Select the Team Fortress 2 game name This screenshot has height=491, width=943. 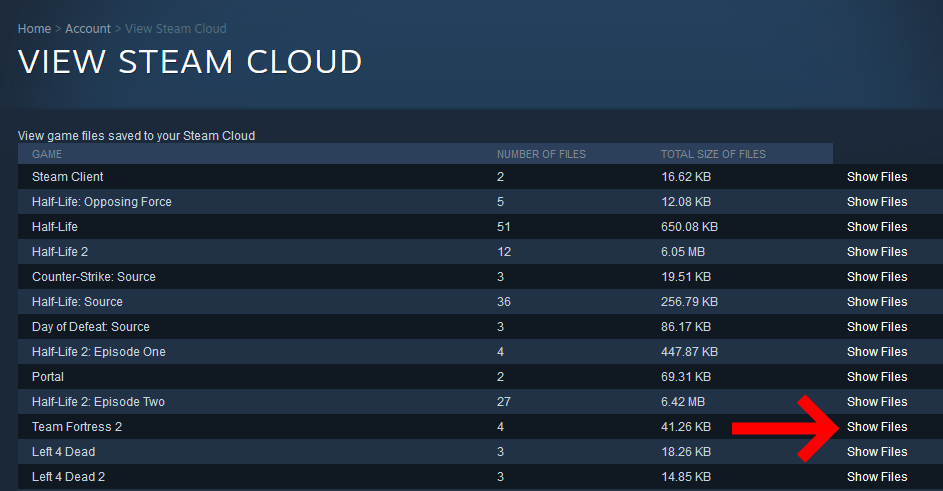point(77,427)
